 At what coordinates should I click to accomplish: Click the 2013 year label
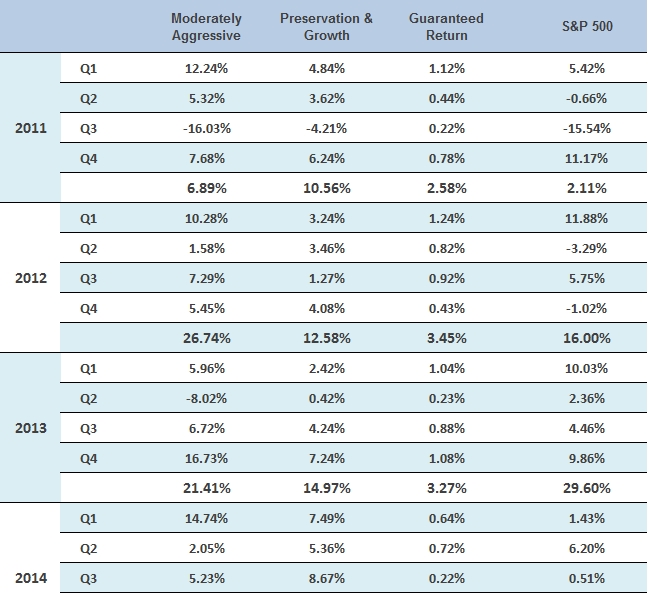coord(31,428)
